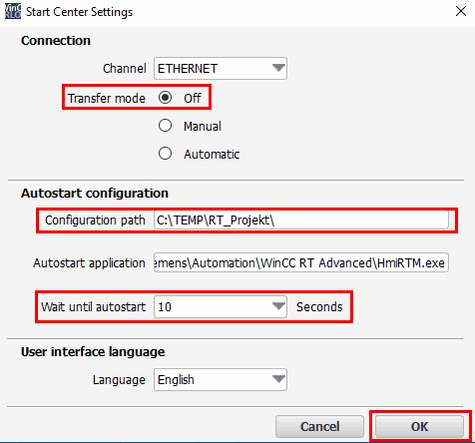This screenshot has width=475, height=443.
Task: Select the Manual transfer mode option
Action: pos(165,126)
